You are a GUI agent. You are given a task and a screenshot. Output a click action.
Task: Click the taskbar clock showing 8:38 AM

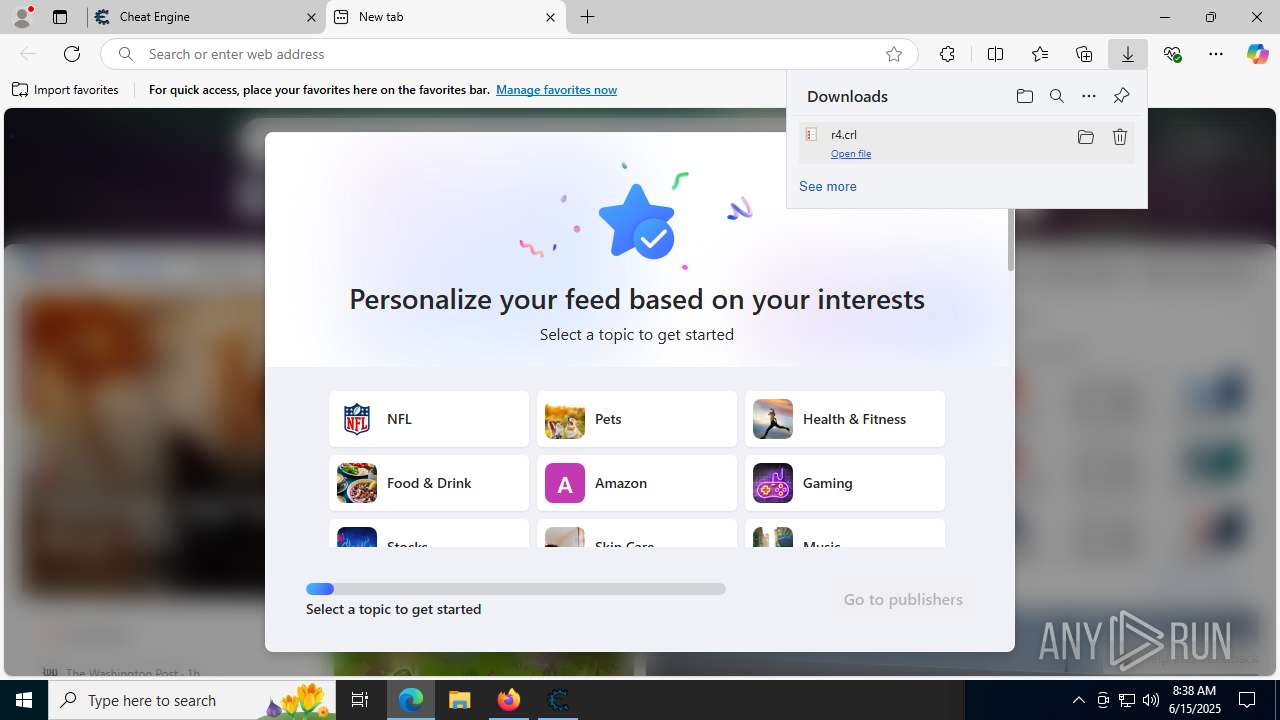[1194, 700]
